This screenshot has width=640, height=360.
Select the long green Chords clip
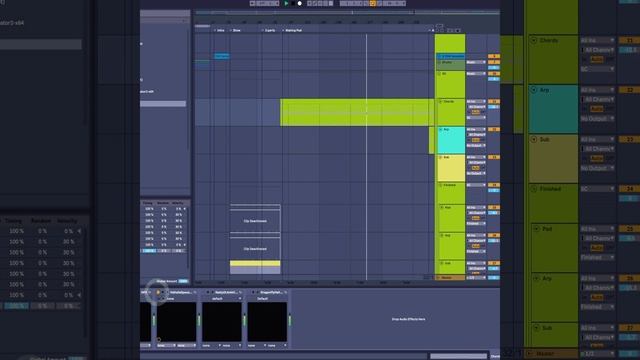pyautogui.click(x=357, y=112)
